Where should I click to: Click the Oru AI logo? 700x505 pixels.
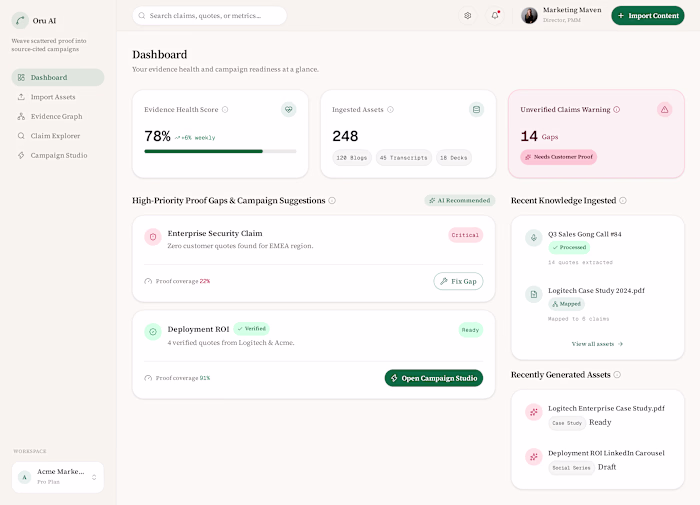pos(20,21)
